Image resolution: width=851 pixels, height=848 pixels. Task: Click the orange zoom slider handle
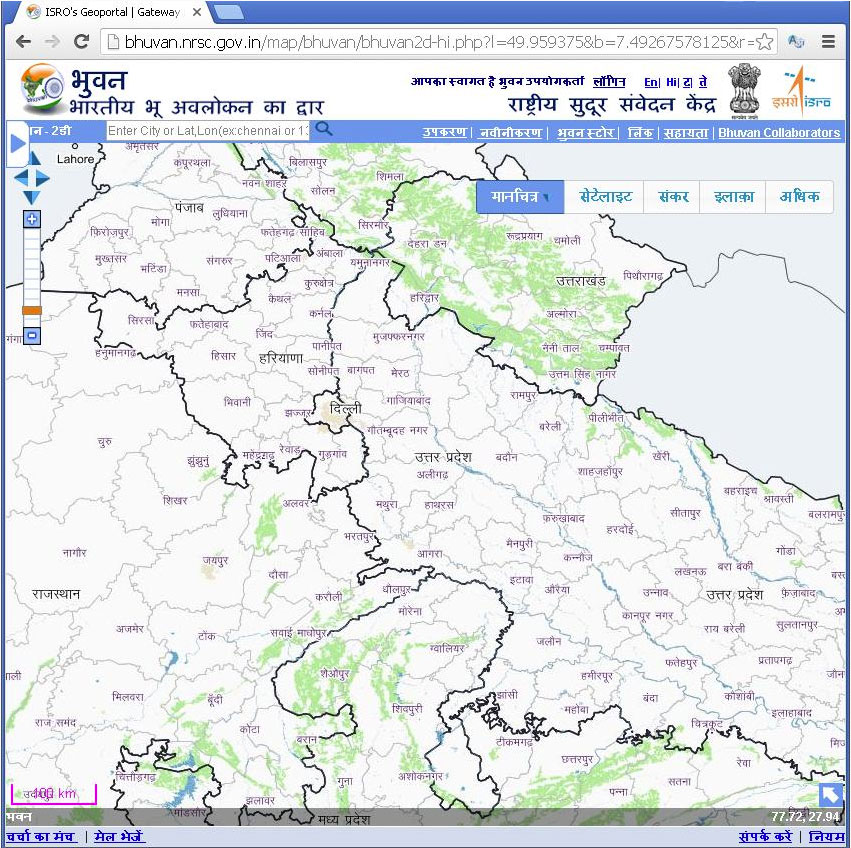pos(32,310)
